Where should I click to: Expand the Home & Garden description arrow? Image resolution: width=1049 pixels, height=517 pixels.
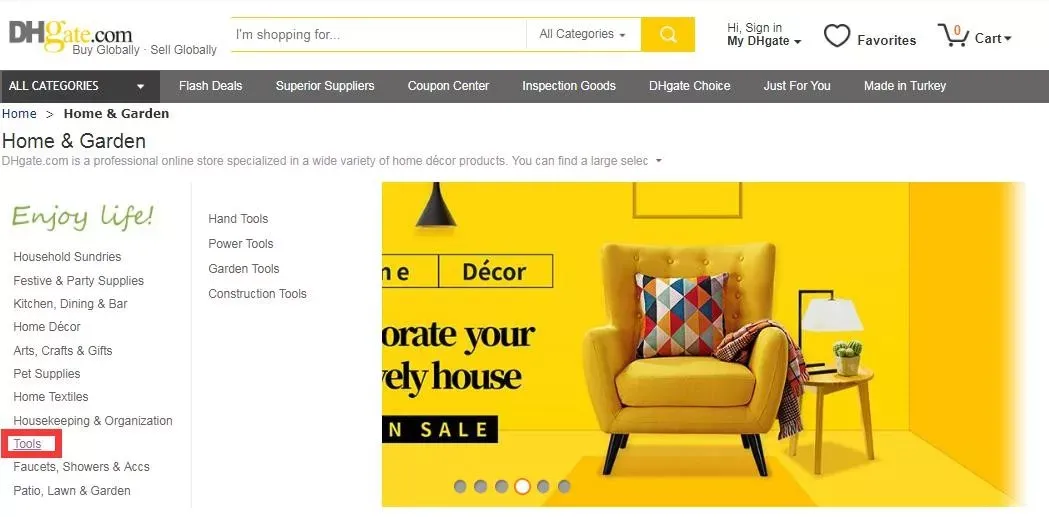(658, 161)
